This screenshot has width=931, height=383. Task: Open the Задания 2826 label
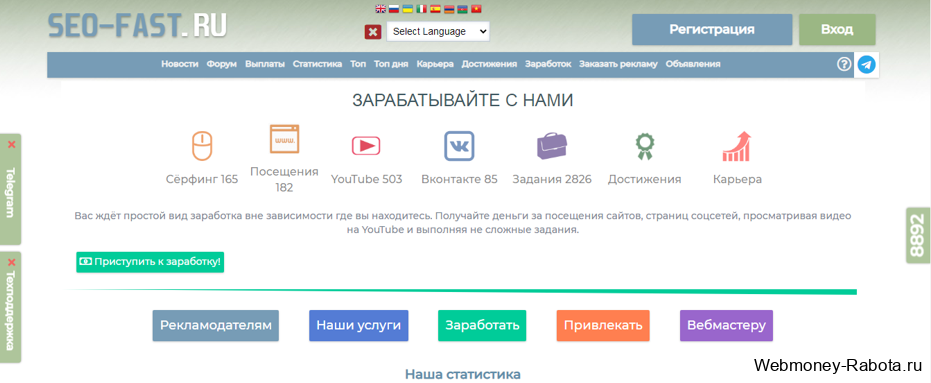pos(552,179)
